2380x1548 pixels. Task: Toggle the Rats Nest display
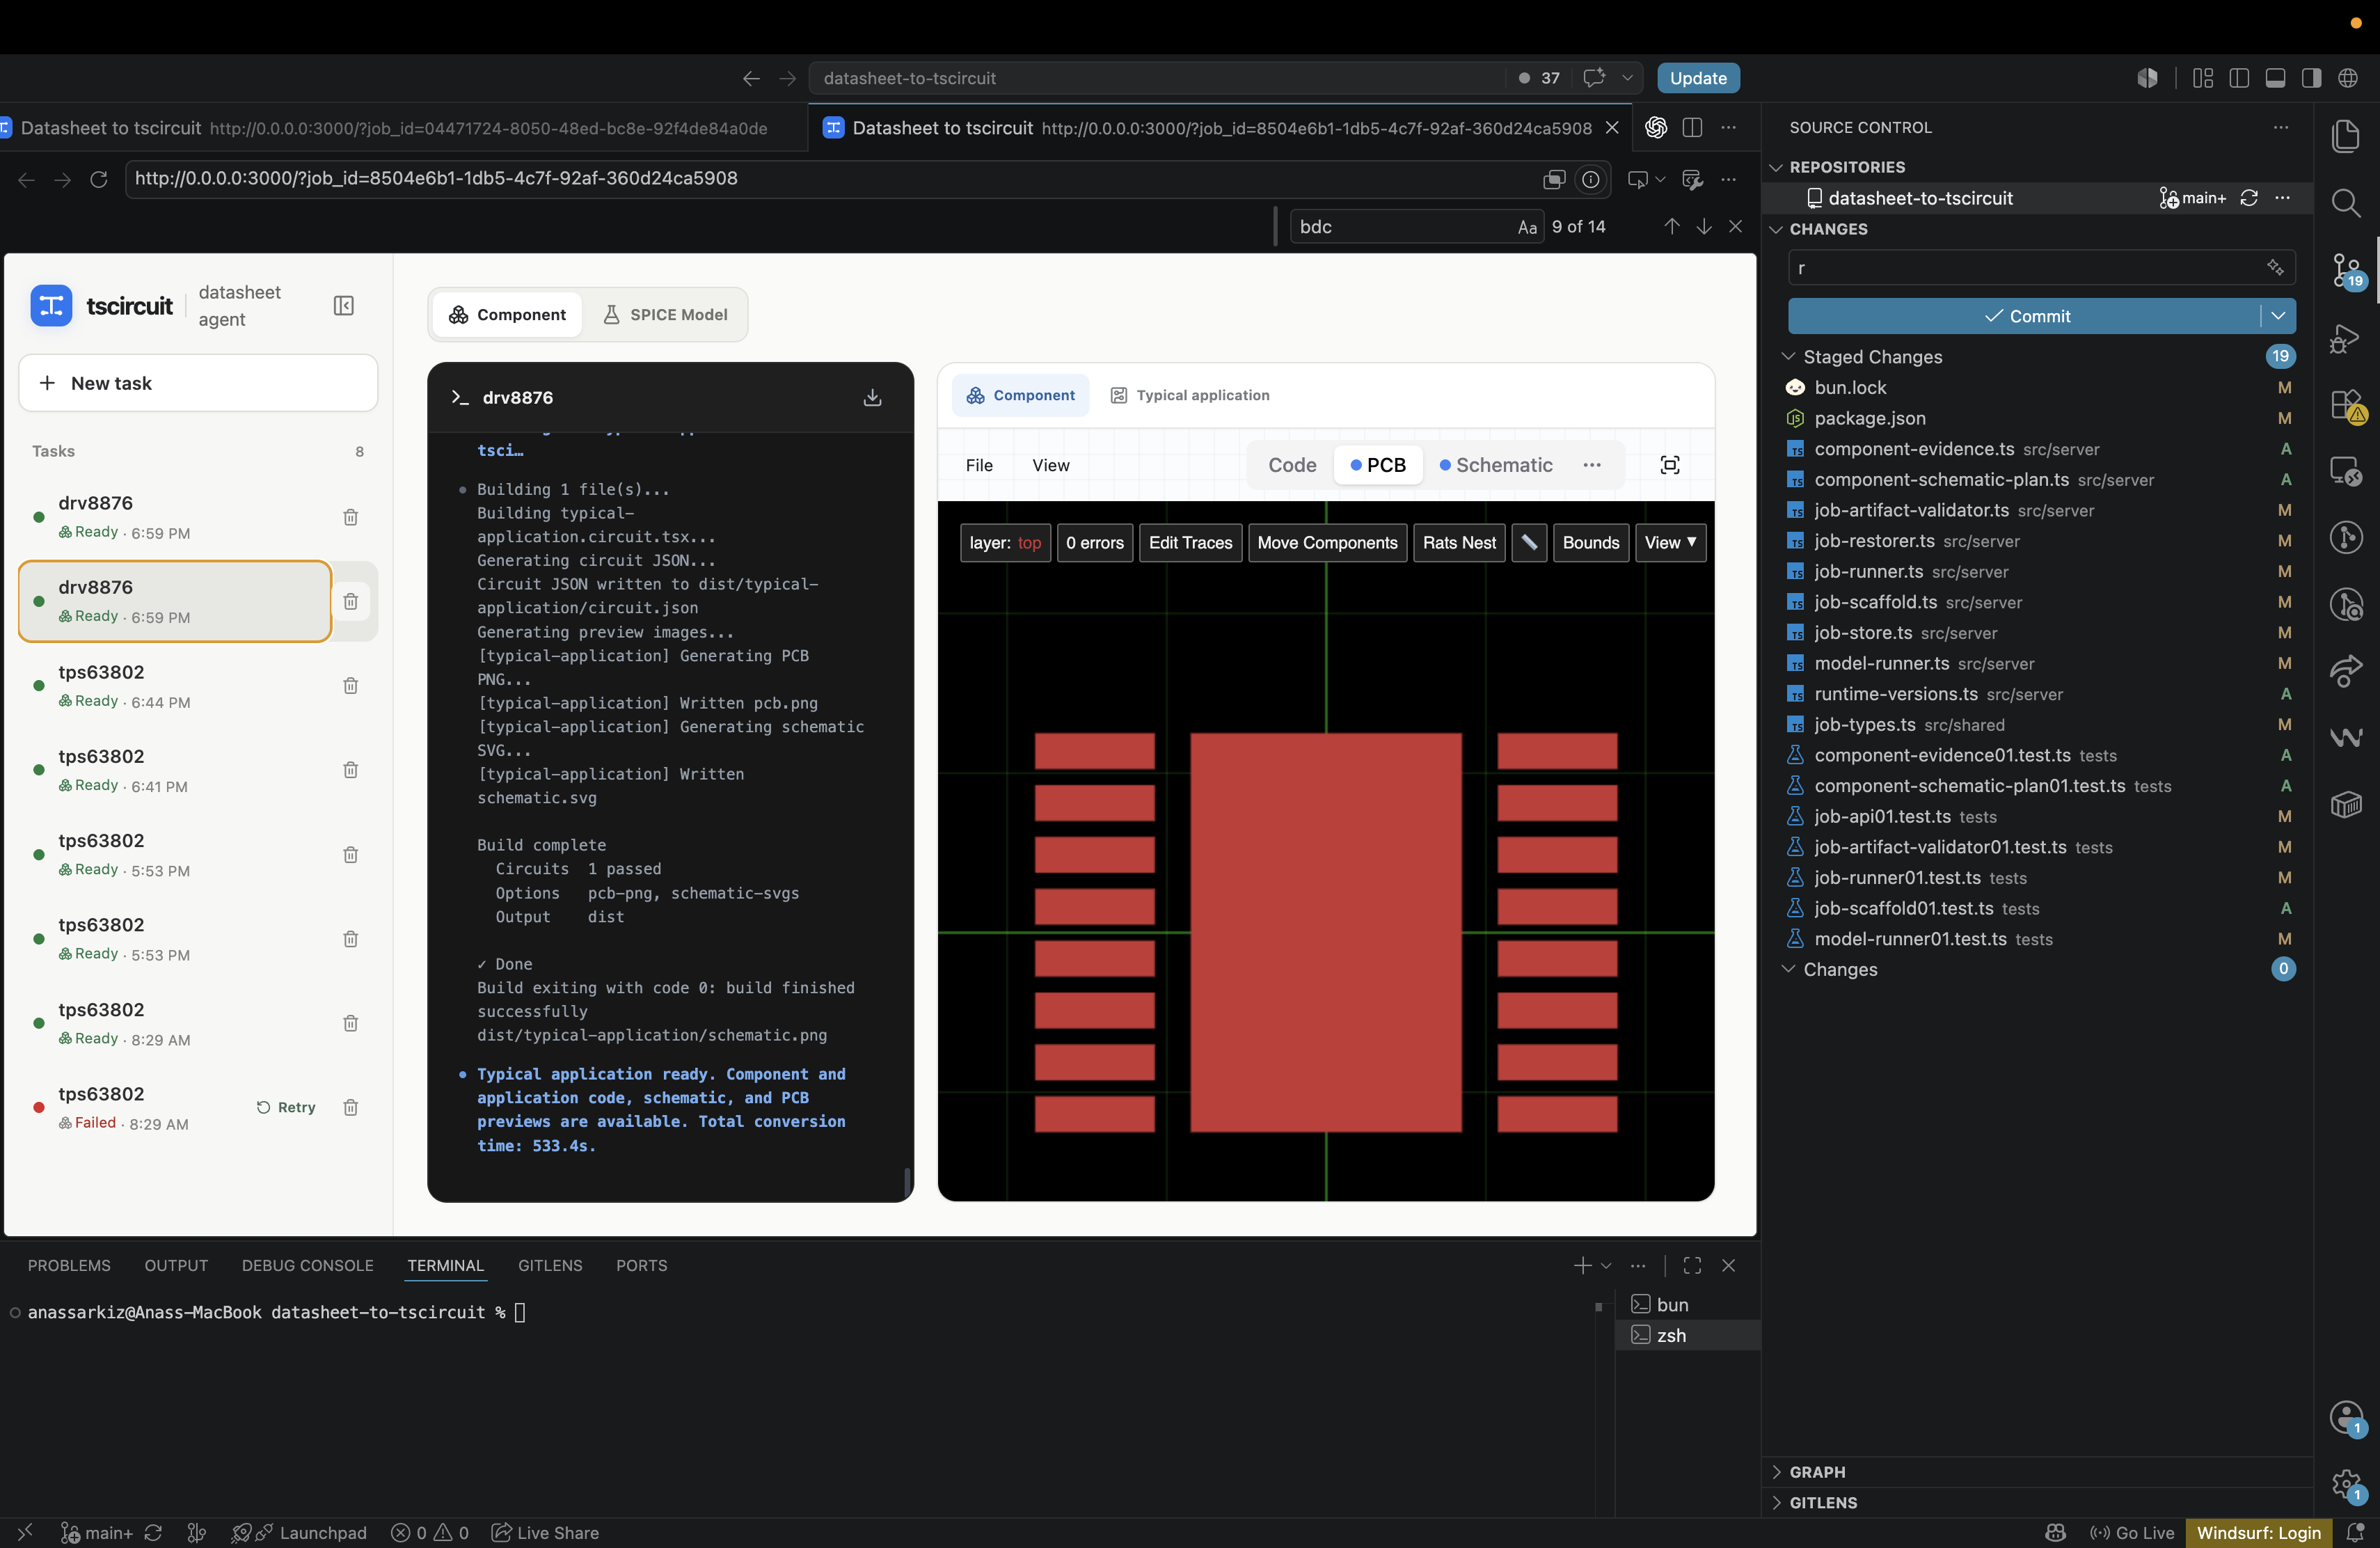(x=1458, y=542)
